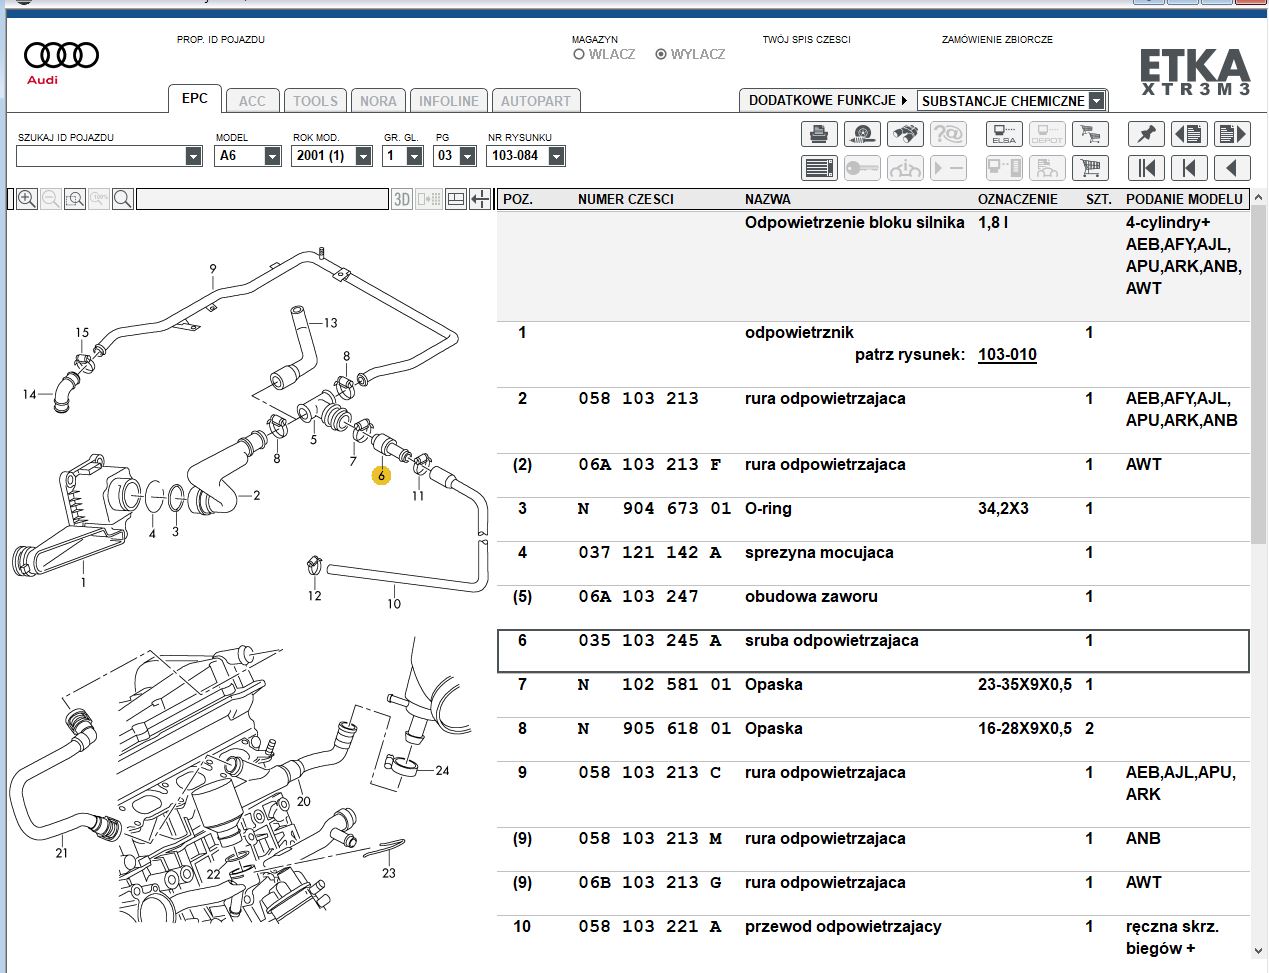Click the single-bar back arrow icon
Image resolution: width=1269 pixels, height=973 pixels.
(1189, 168)
